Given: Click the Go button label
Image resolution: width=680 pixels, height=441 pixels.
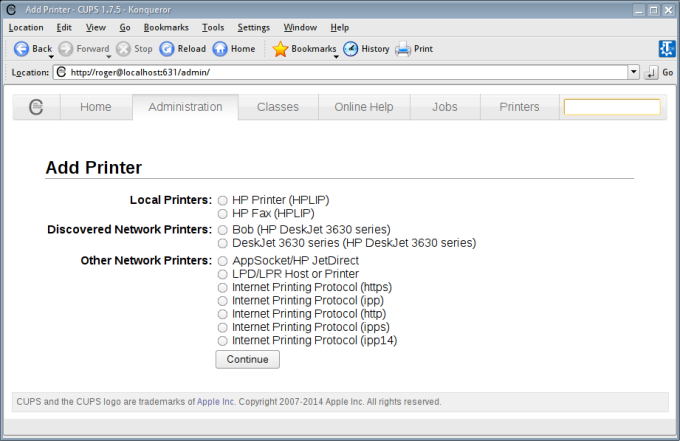Looking at the screenshot, I should click(668, 72).
